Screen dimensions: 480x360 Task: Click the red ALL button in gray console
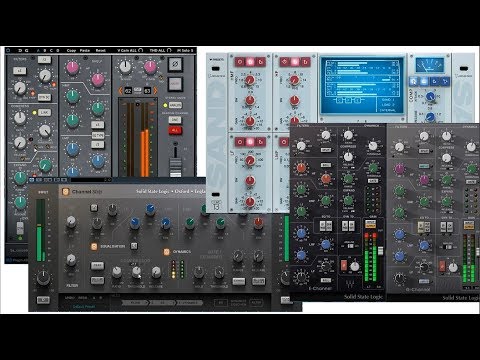coord(175,130)
